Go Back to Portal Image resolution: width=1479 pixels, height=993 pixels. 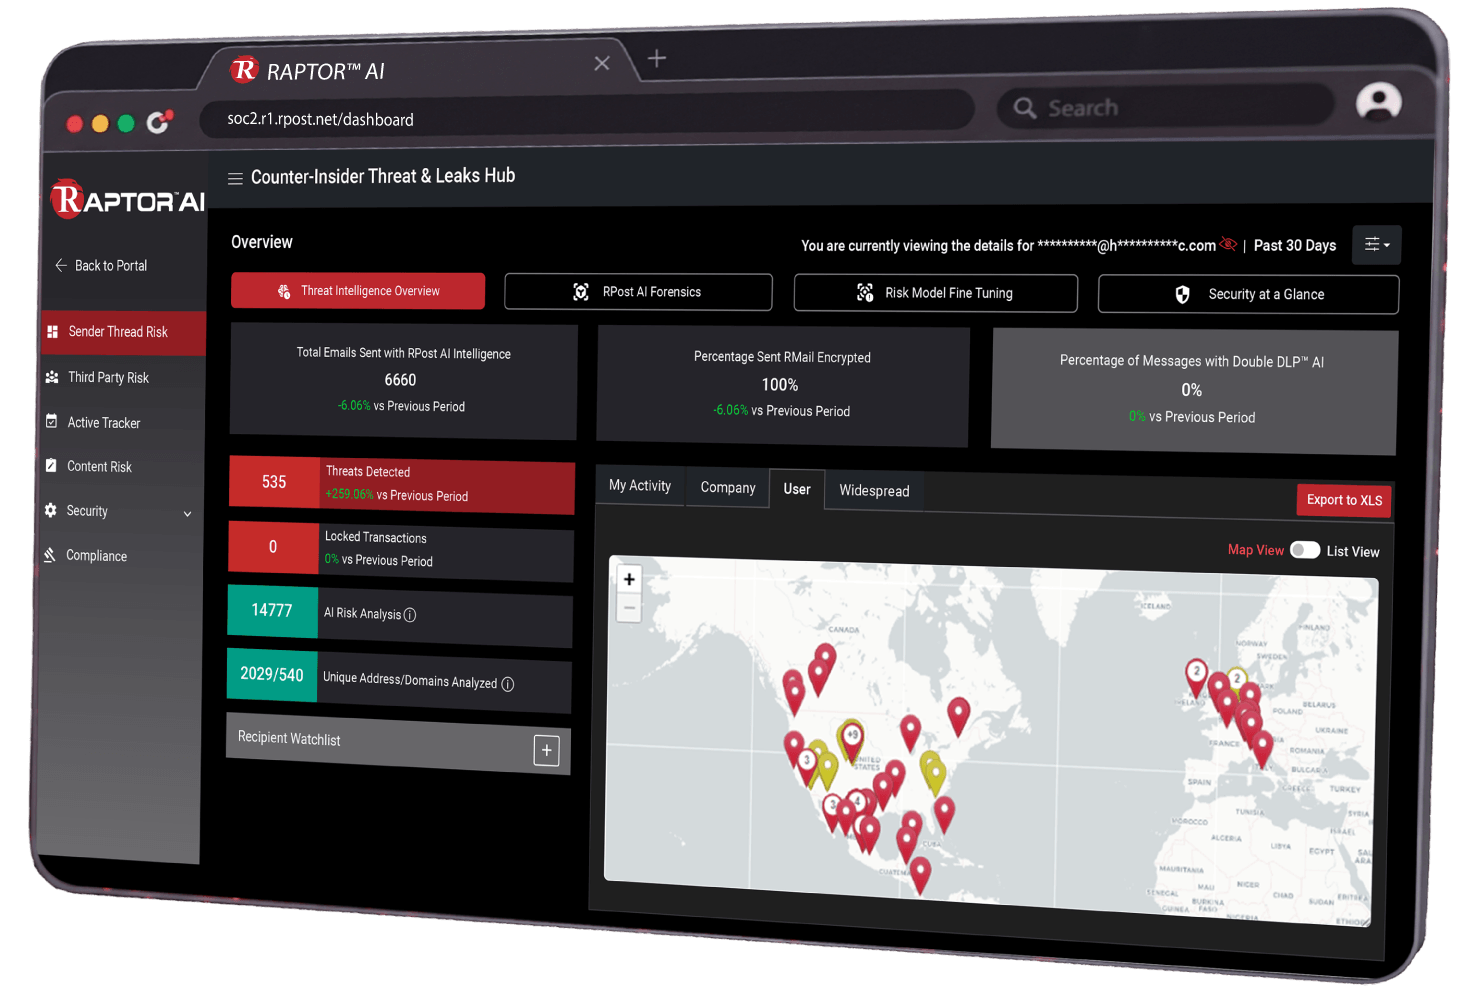click(101, 265)
